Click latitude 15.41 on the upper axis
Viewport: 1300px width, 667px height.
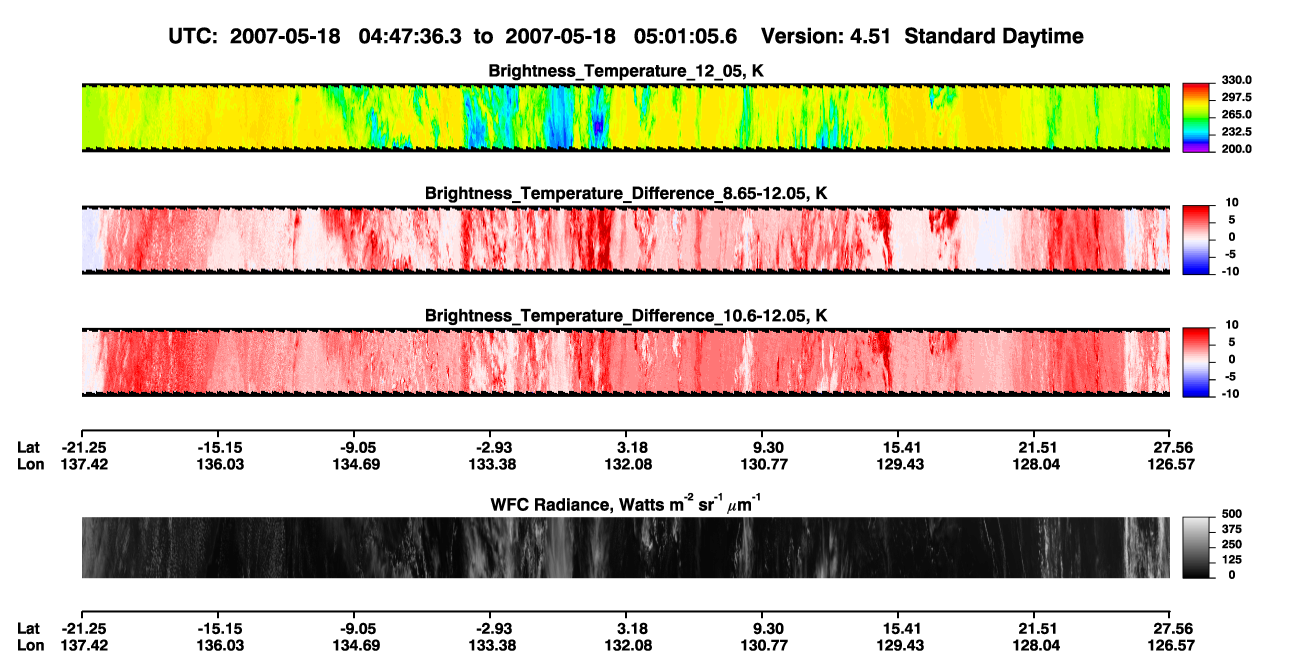click(898, 447)
